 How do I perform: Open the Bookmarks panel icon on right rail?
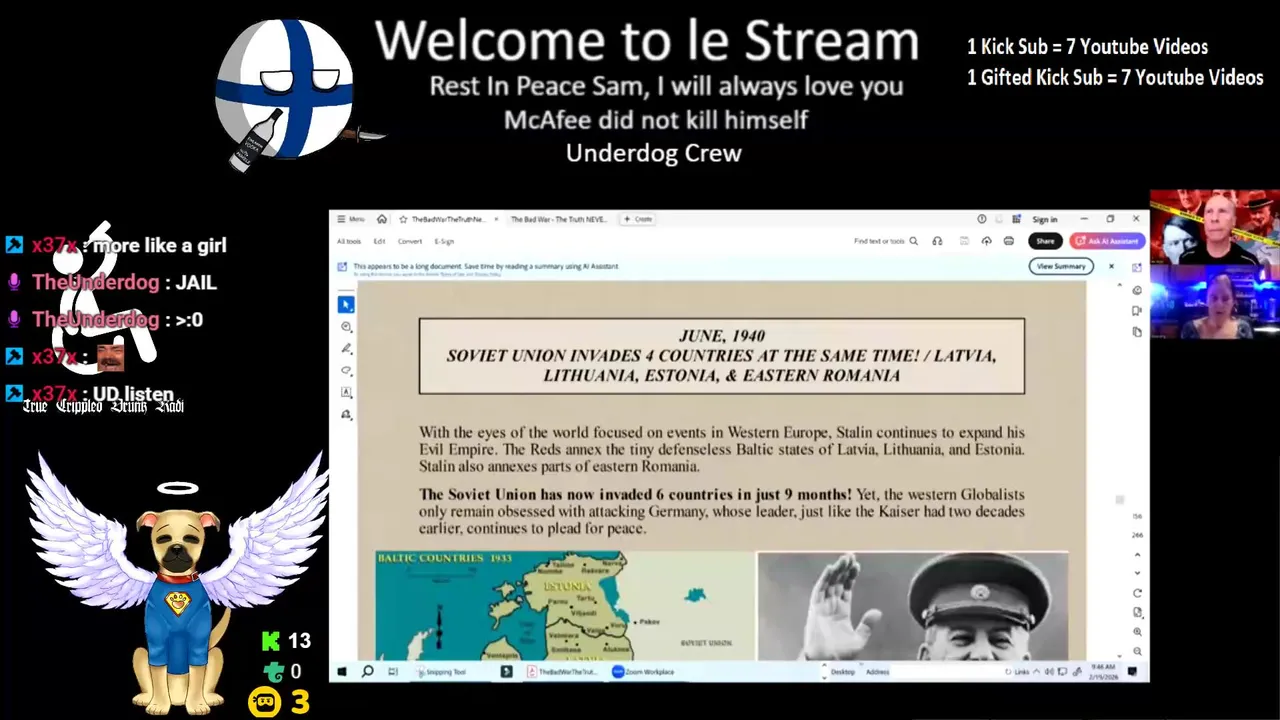pyautogui.click(x=1137, y=311)
